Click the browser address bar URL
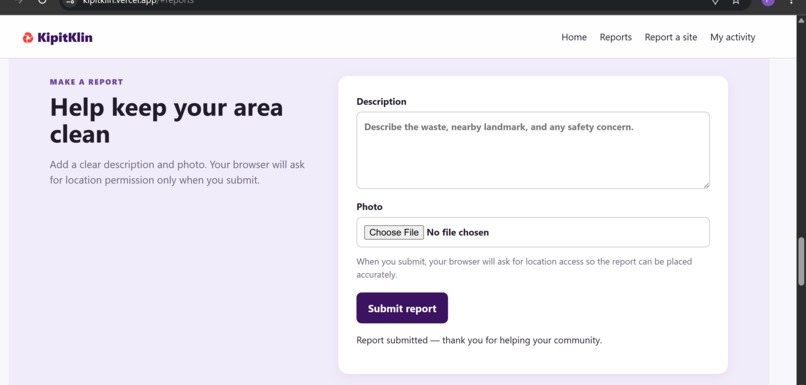This screenshot has height=385, width=806. (138, 2)
